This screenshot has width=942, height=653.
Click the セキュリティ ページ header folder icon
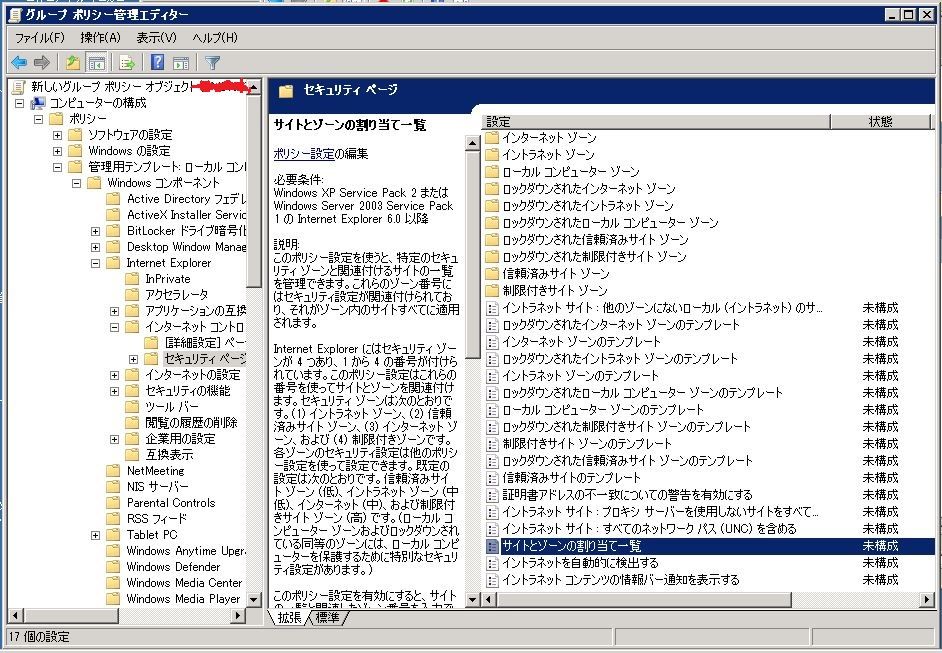coord(286,91)
